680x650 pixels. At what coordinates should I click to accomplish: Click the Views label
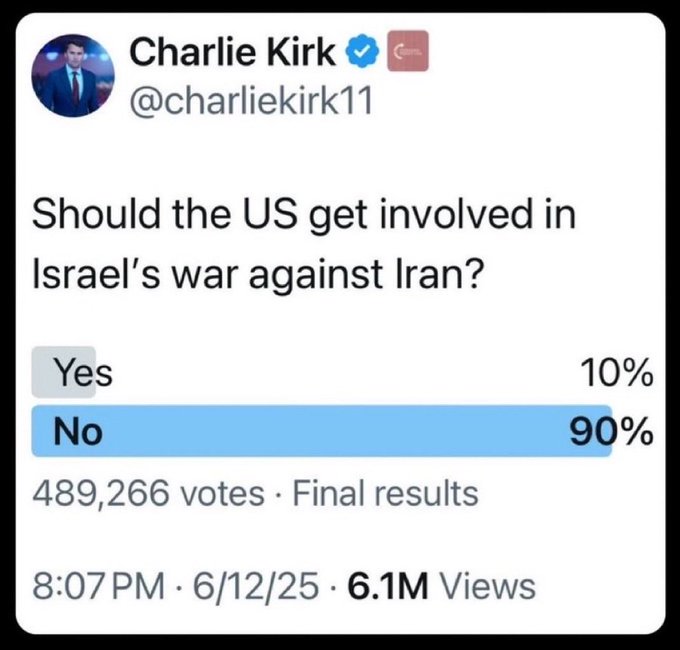coord(488,586)
